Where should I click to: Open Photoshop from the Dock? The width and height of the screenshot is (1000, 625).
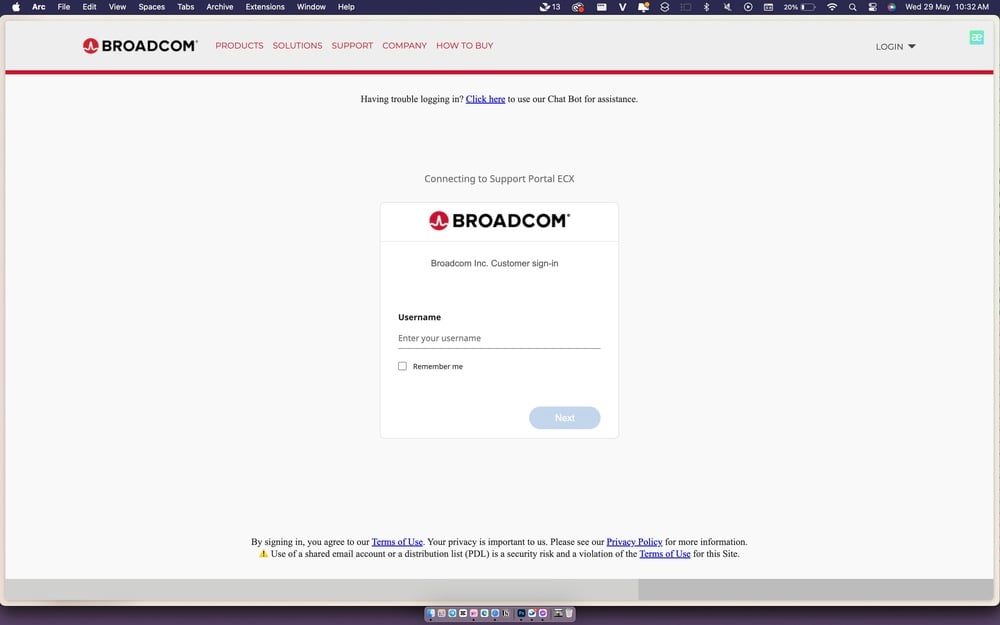521,613
